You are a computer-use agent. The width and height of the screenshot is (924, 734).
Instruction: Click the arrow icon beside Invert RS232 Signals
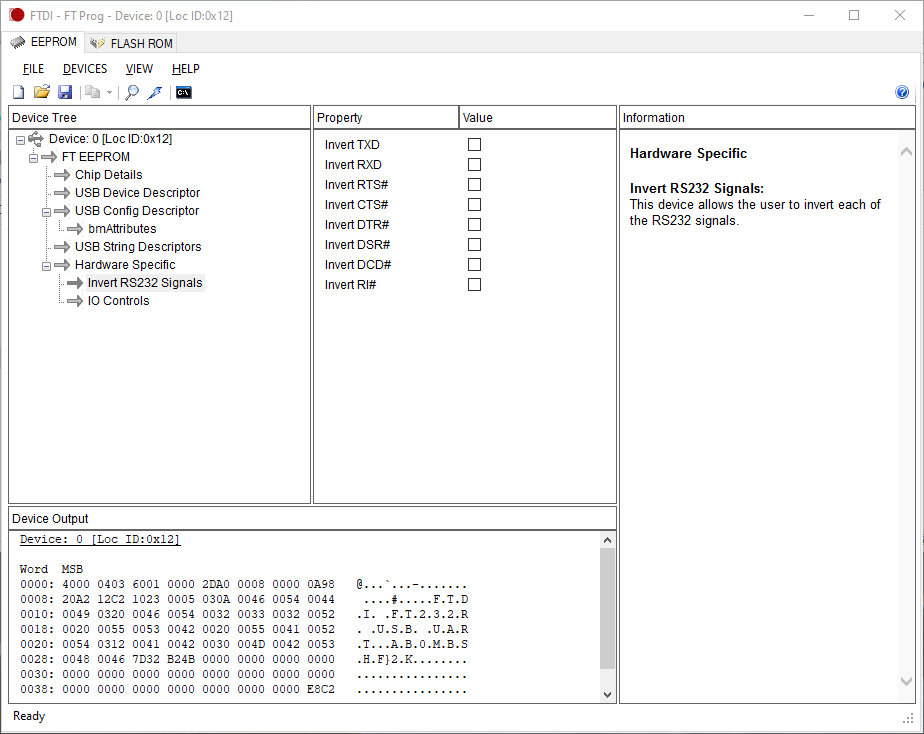coord(75,283)
